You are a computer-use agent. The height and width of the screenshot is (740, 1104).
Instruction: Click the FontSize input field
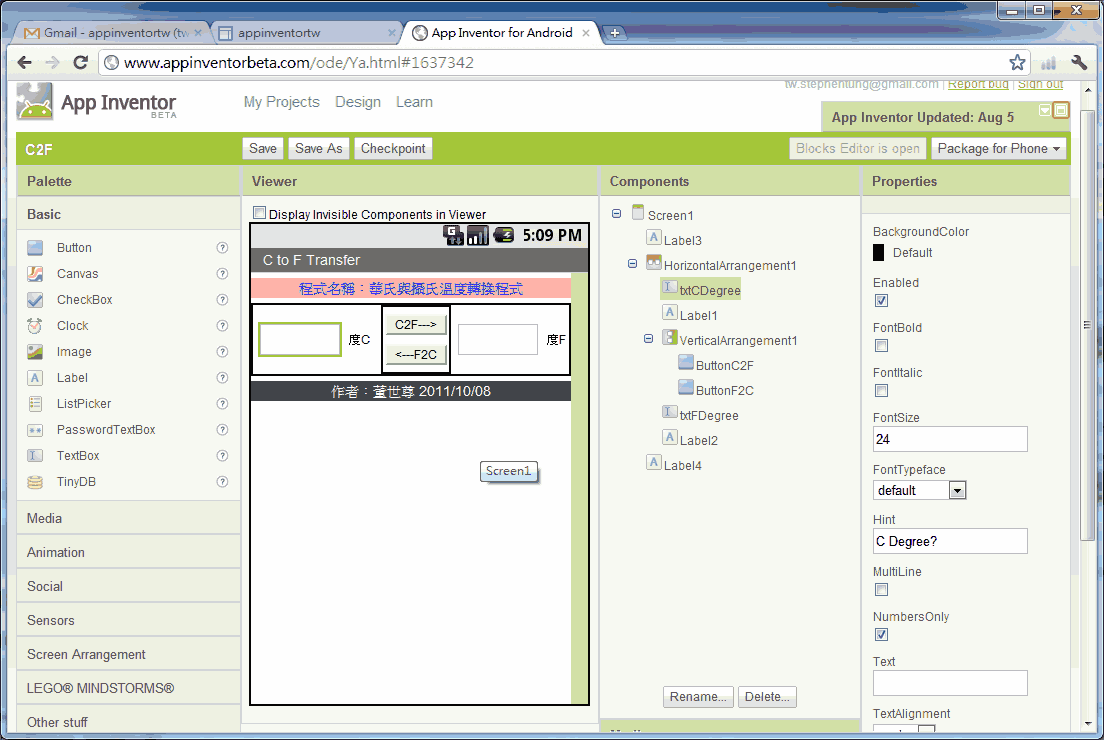coord(950,439)
